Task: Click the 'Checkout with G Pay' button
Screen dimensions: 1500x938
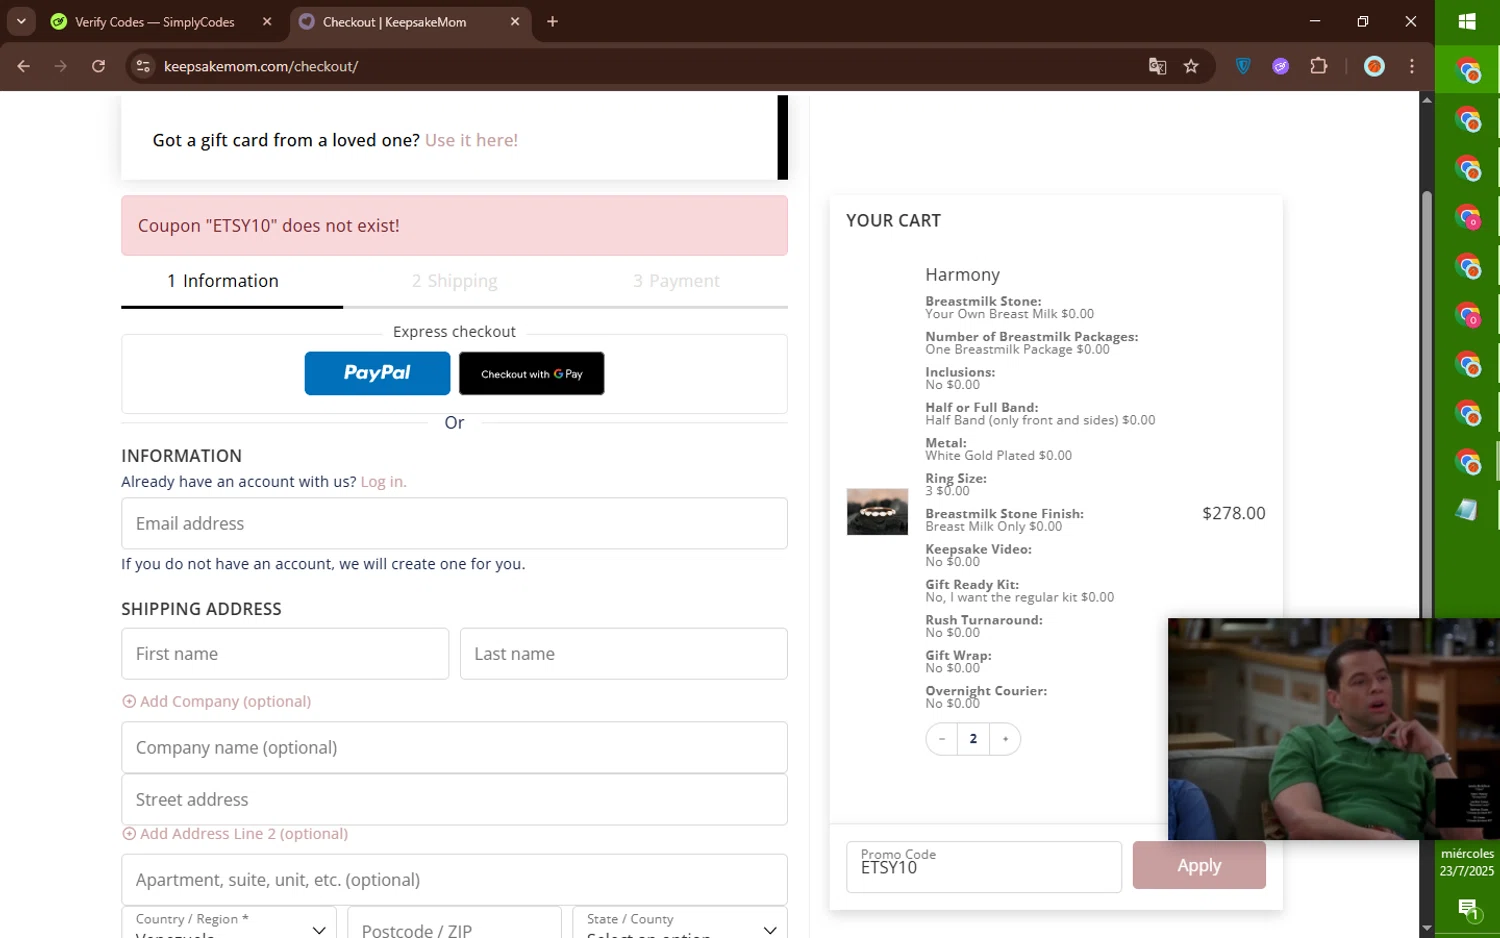Action: [531, 373]
